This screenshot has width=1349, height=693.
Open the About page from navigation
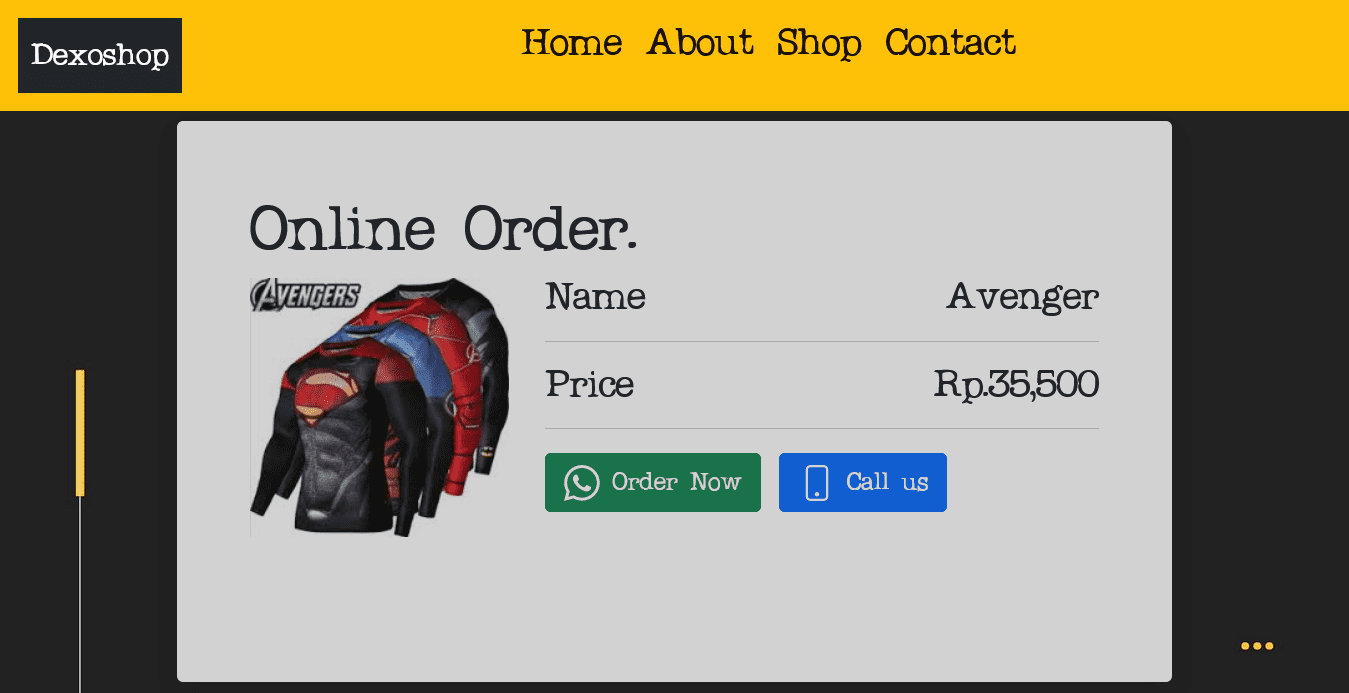700,42
